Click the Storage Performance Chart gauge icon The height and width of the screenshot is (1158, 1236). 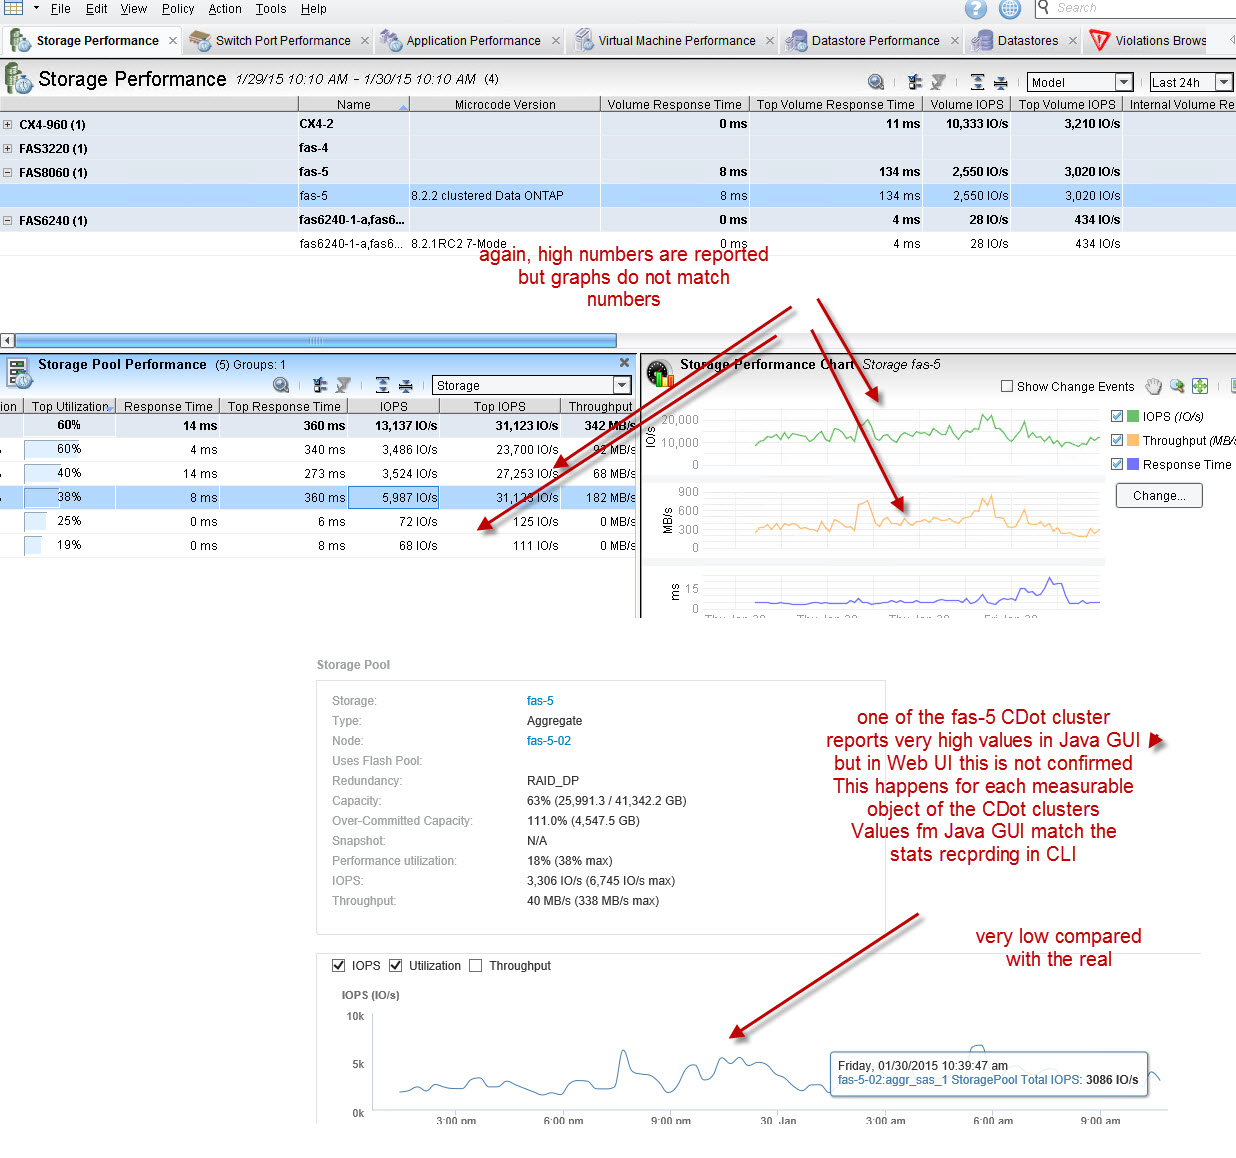tap(658, 373)
